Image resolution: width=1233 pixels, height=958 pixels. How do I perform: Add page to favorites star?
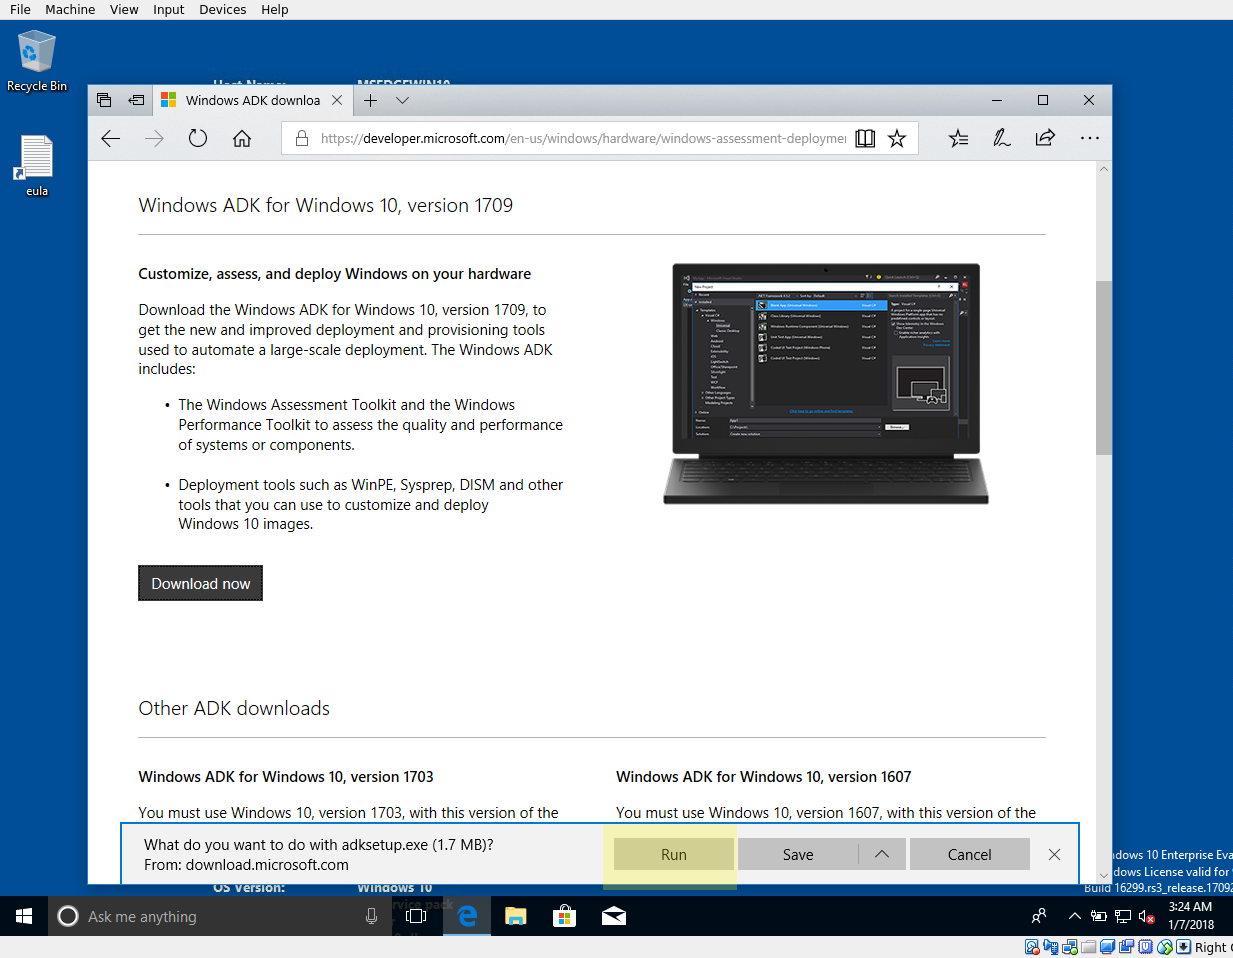point(897,139)
